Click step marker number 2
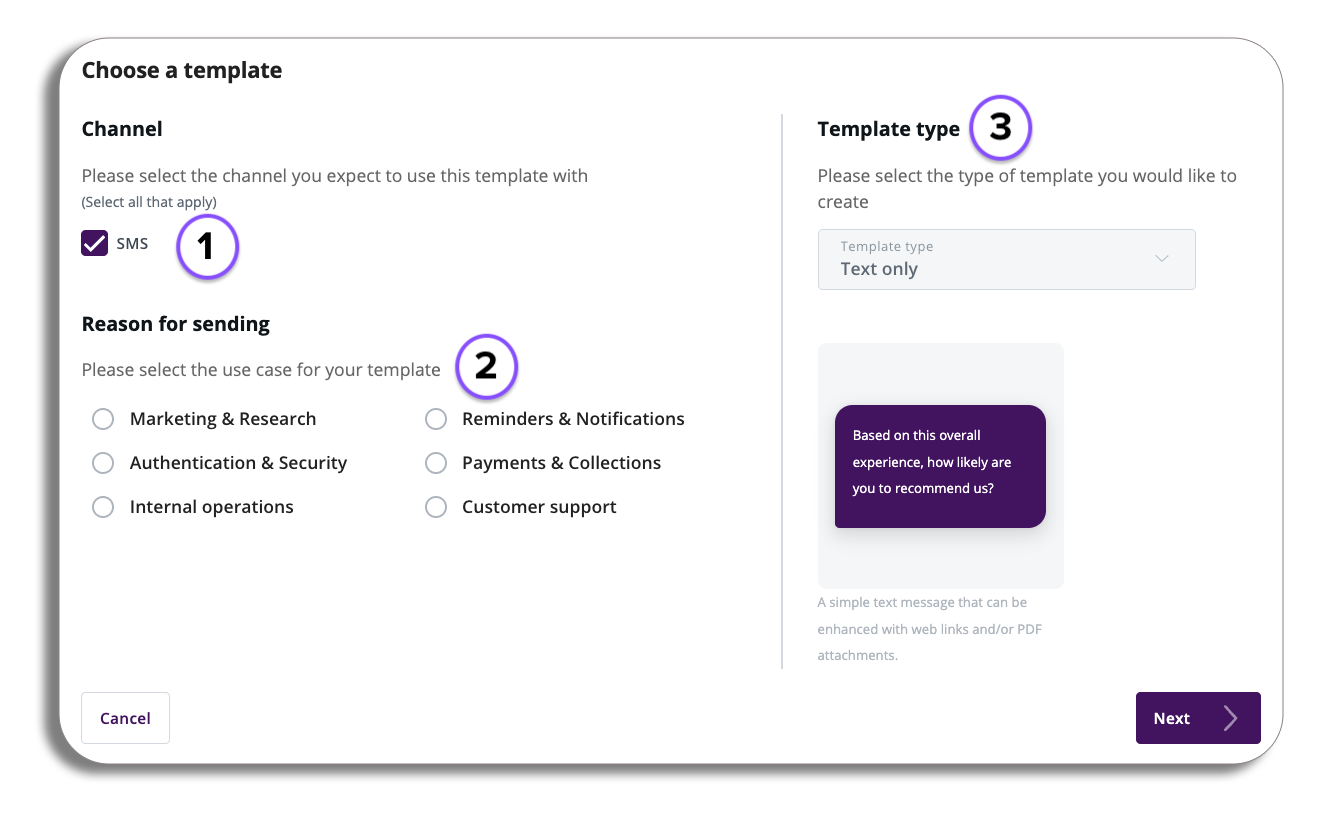 point(486,366)
